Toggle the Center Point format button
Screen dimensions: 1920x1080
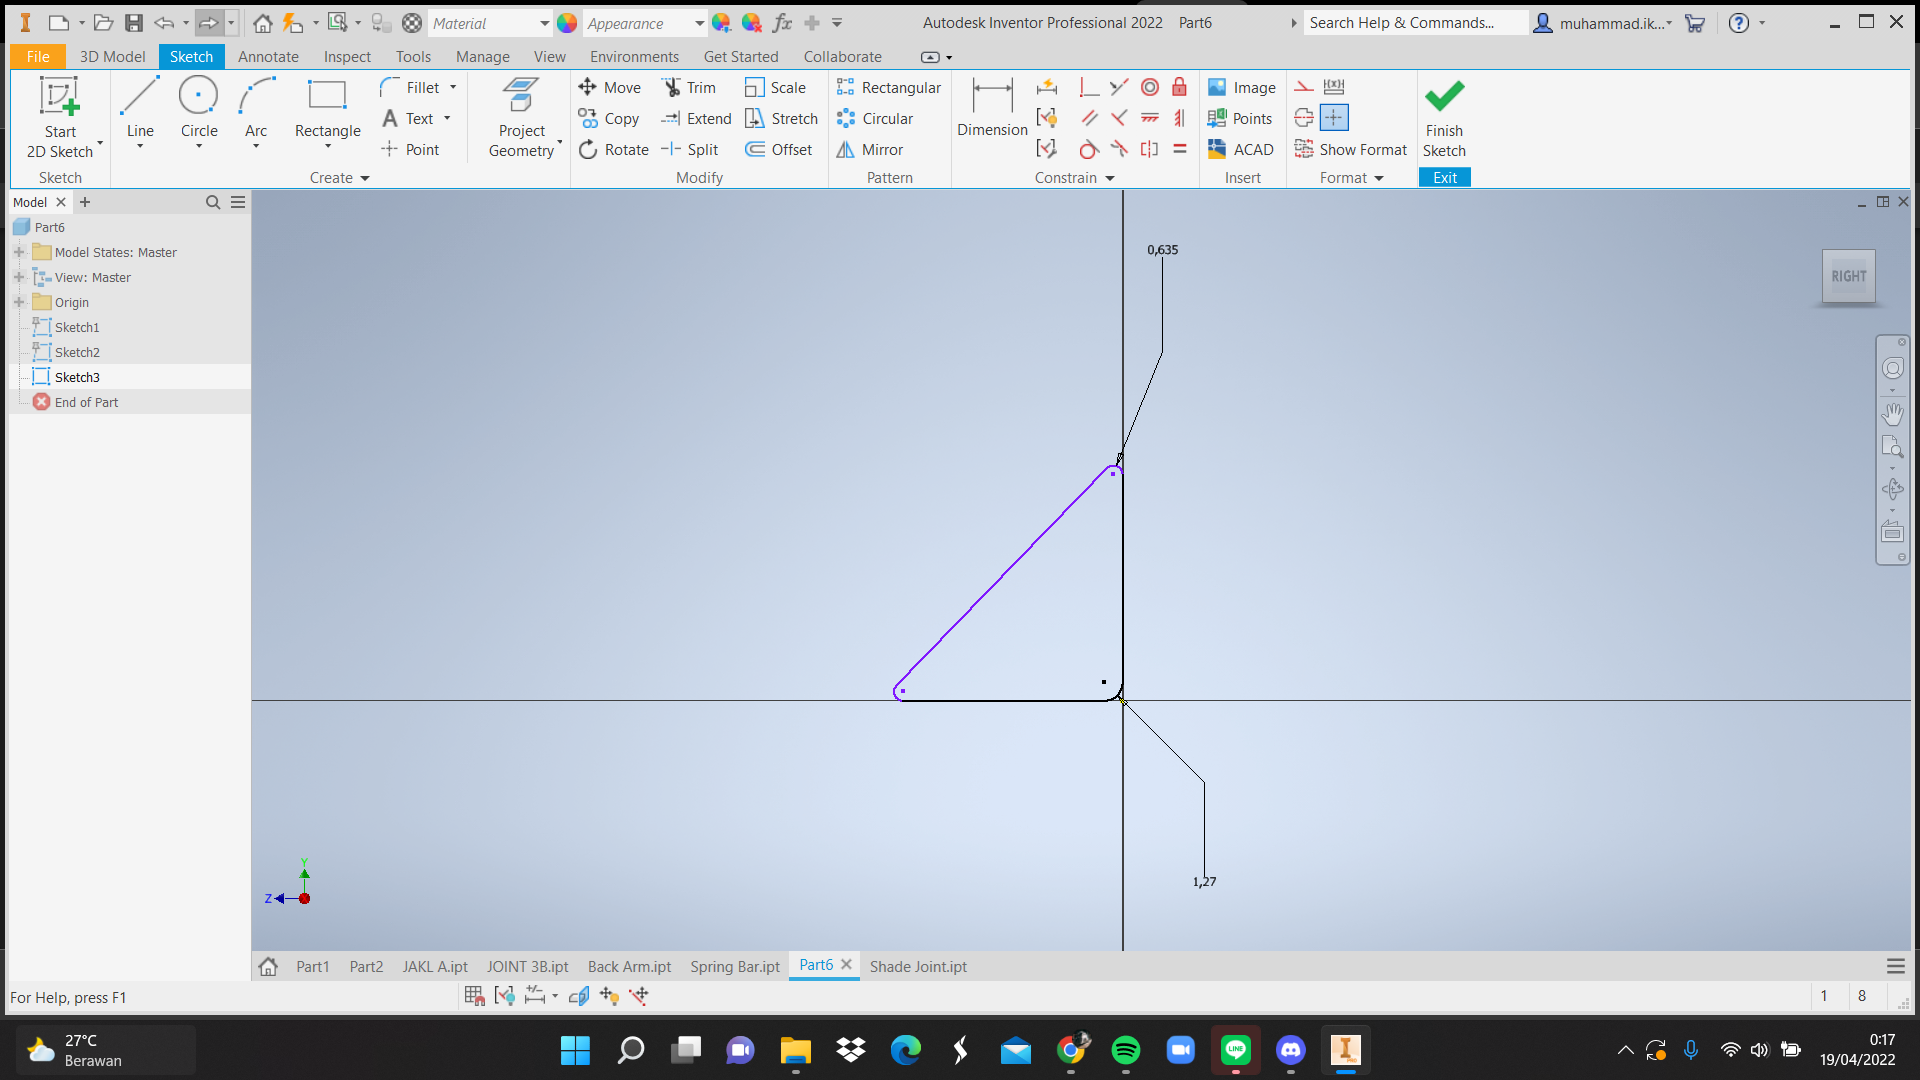pyautogui.click(x=1334, y=118)
